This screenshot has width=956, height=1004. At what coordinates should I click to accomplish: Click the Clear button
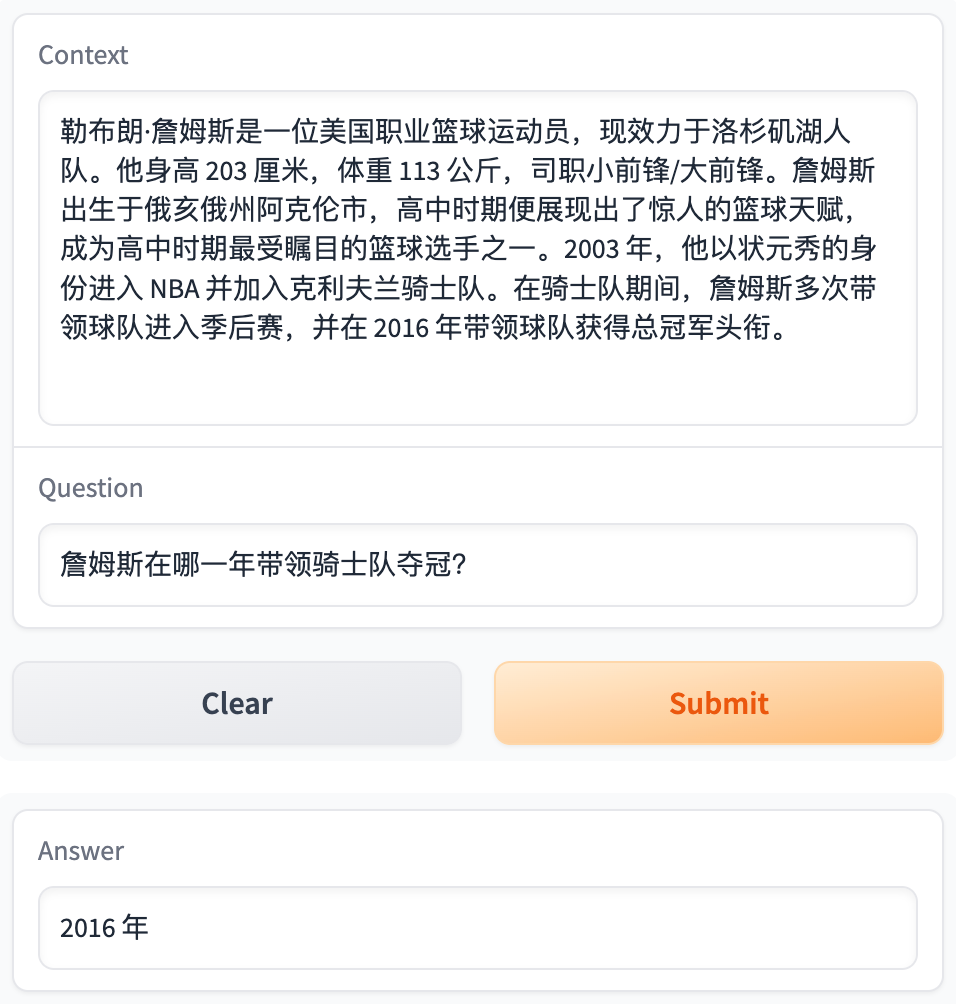coord(237,703)
